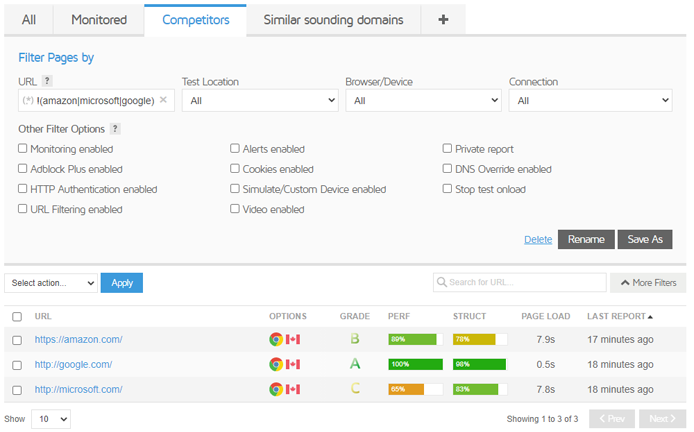Click the Last Report sort arrow
This screenshot has height=432, width=694.
tap(650, 316)
